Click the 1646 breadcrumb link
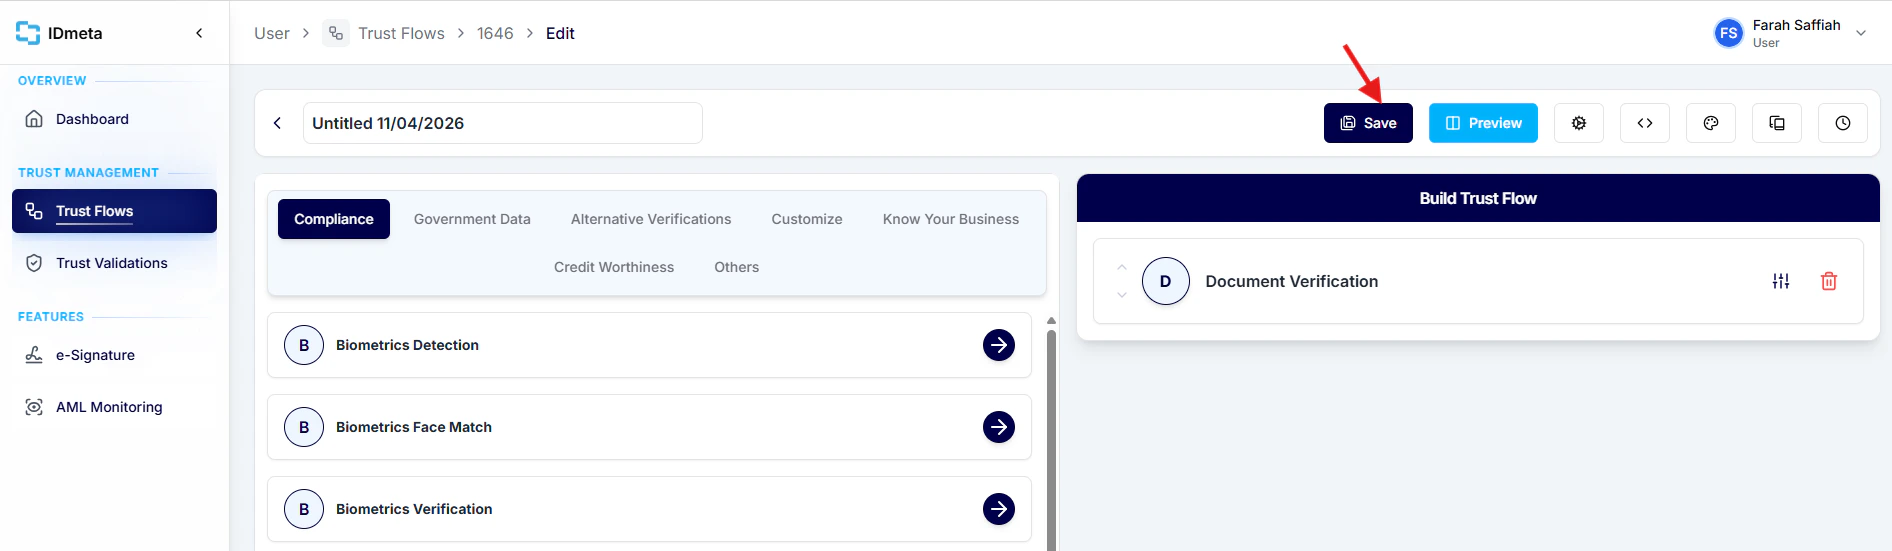 click(495, 33)
